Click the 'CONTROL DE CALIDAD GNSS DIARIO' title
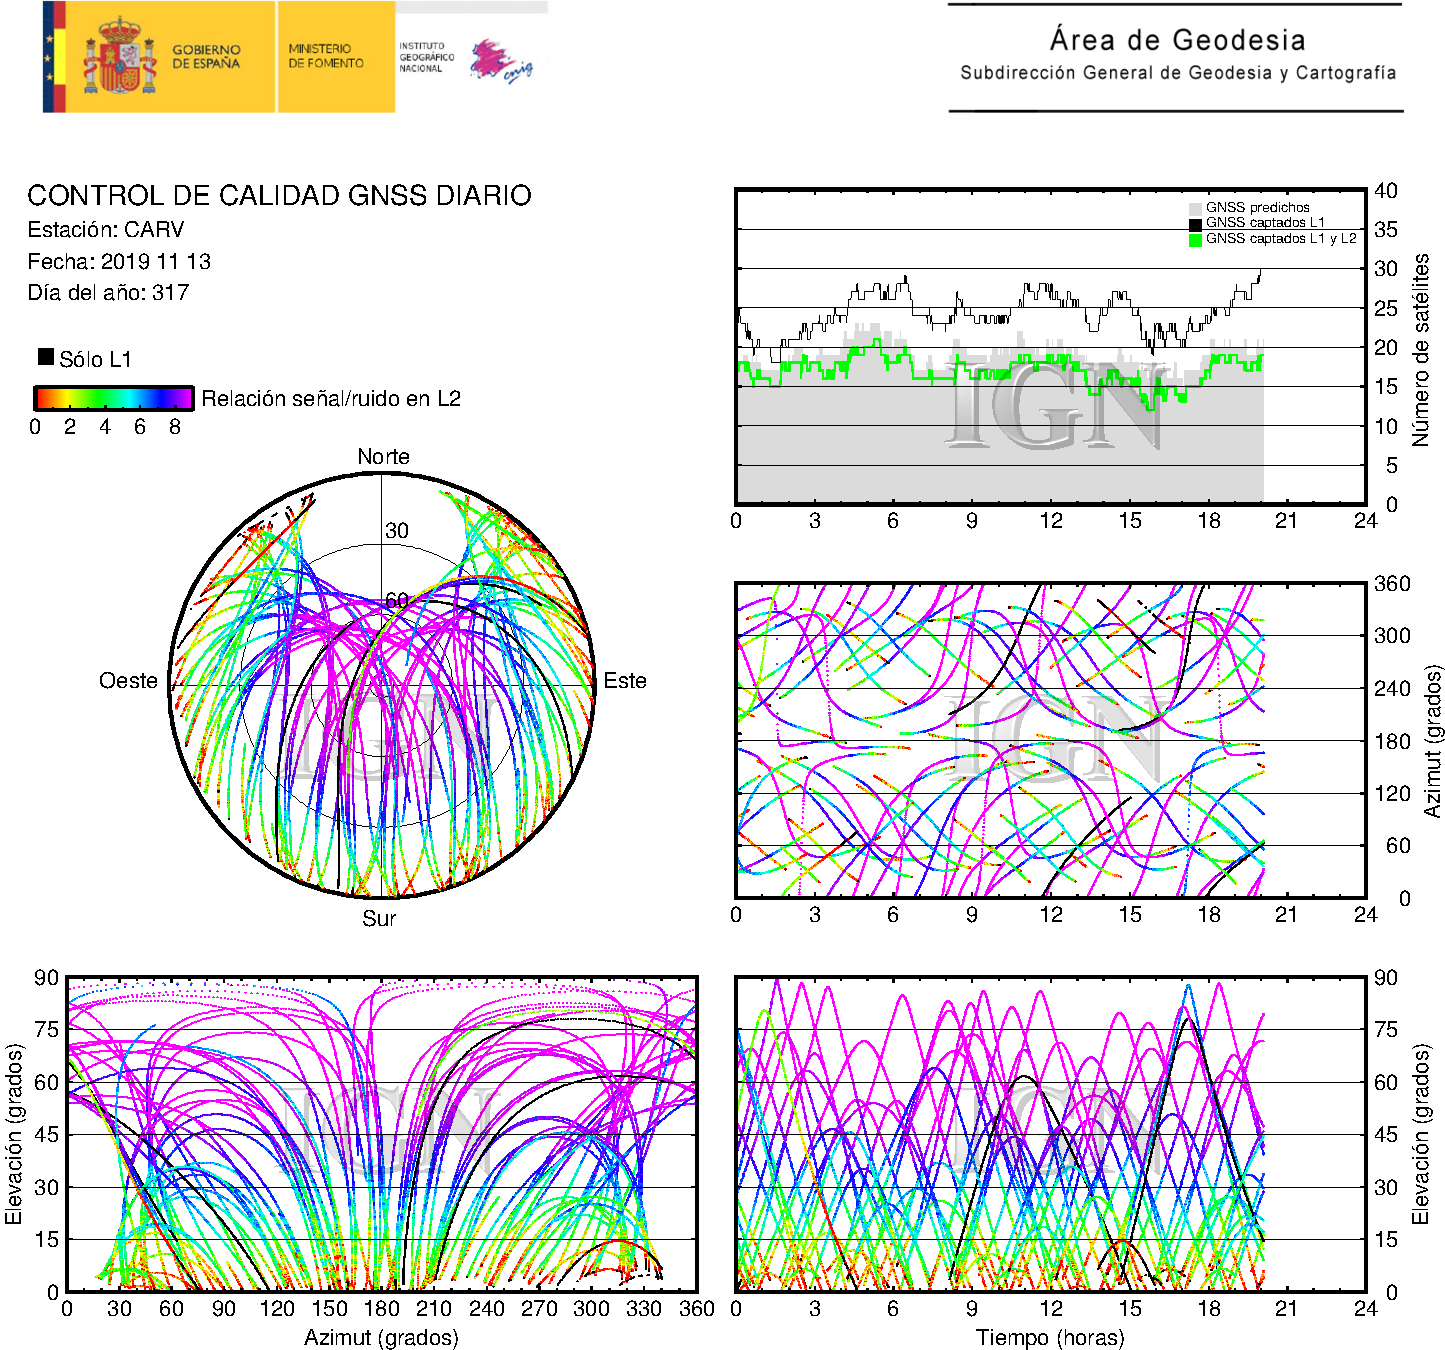Image resolution: width=1445 pixels, height=1350 pixels. pos(279,195)
